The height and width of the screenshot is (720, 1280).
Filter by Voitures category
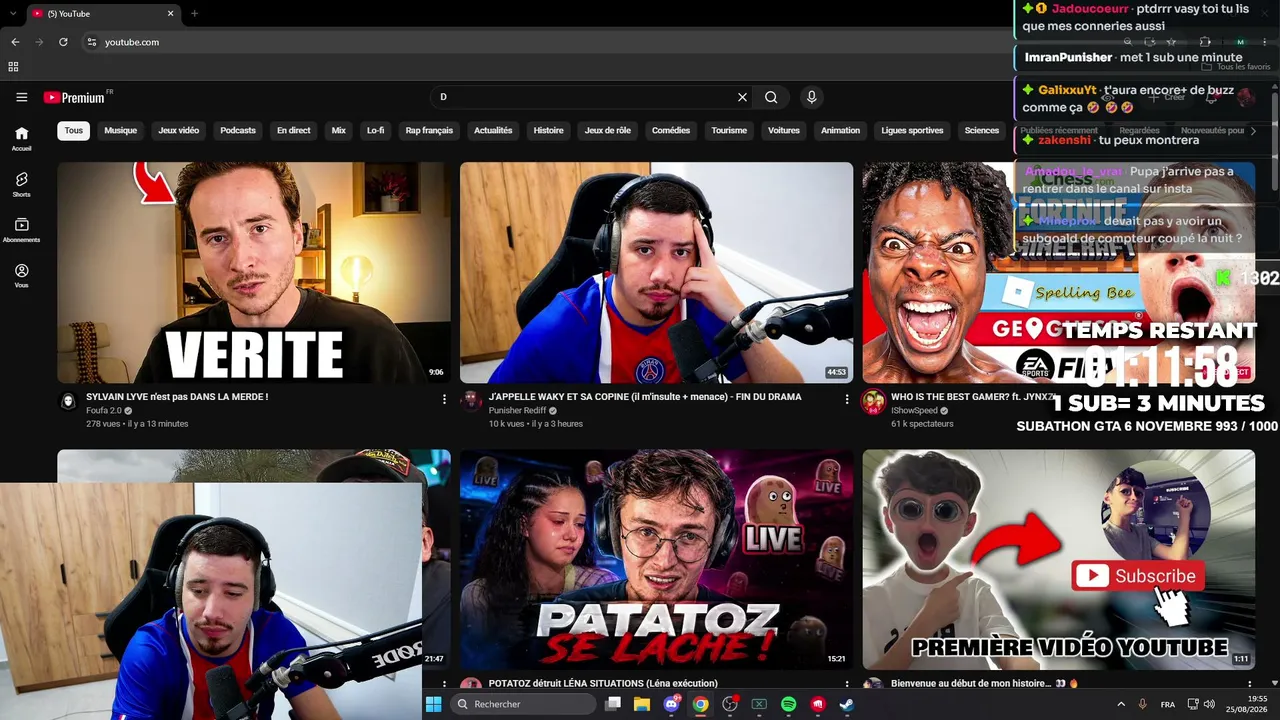[784, 130]
